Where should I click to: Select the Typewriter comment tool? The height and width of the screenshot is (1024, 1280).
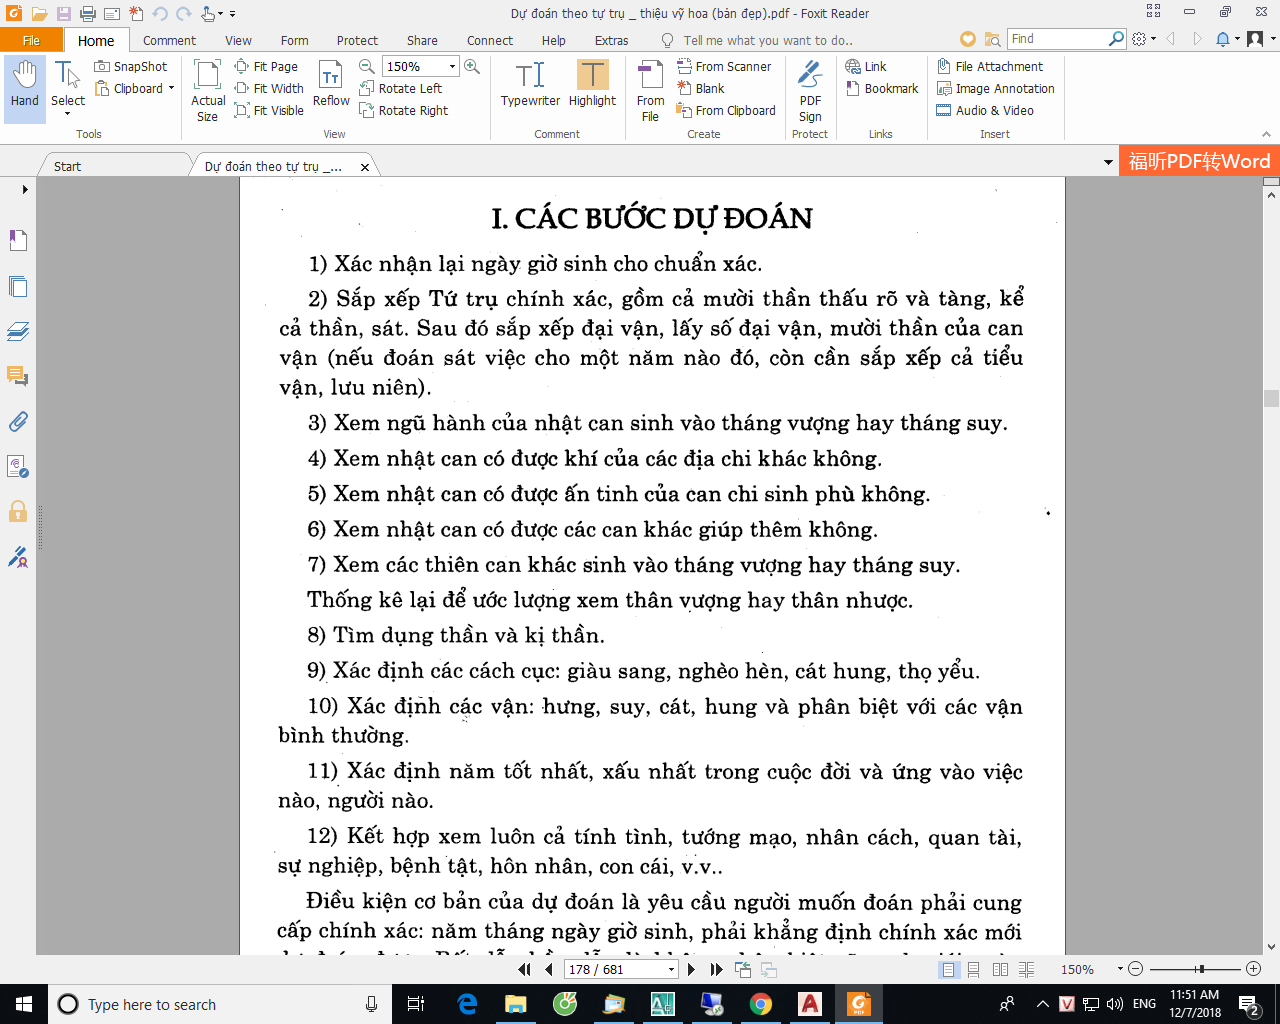(530, 84)
